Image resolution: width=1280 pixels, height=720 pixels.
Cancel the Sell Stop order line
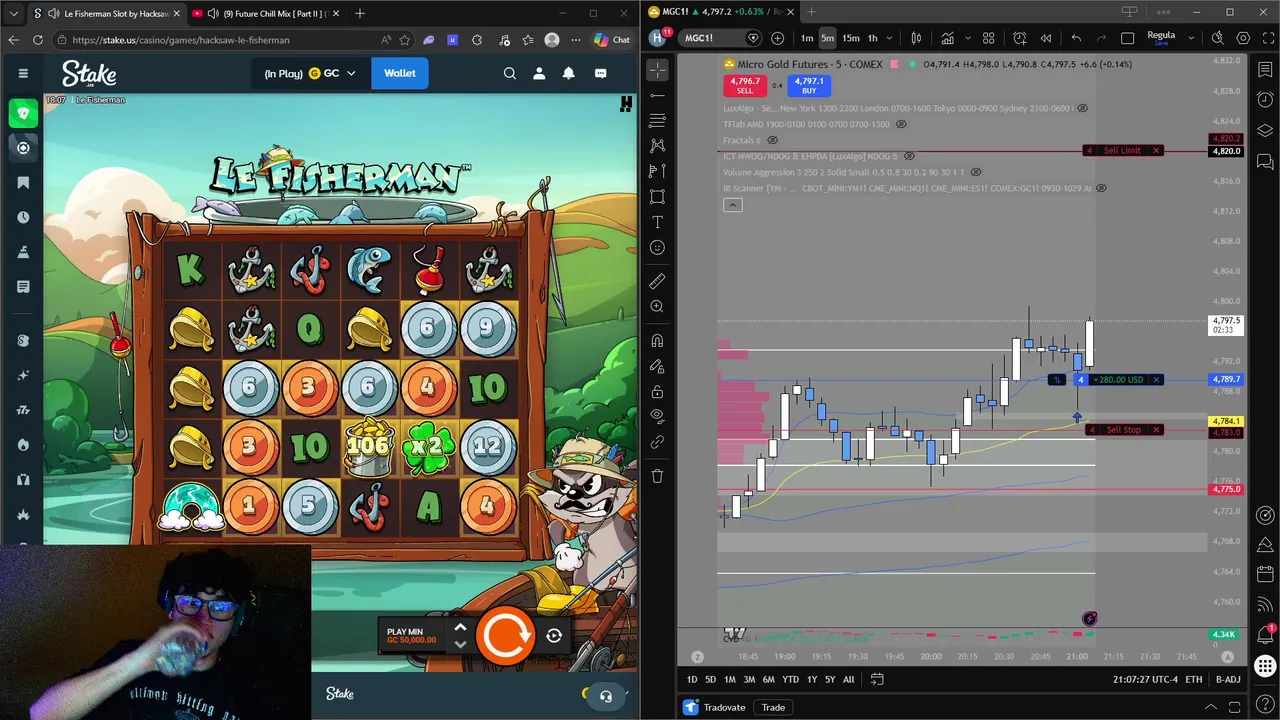pyautogui.click(x=1156, y=430)
